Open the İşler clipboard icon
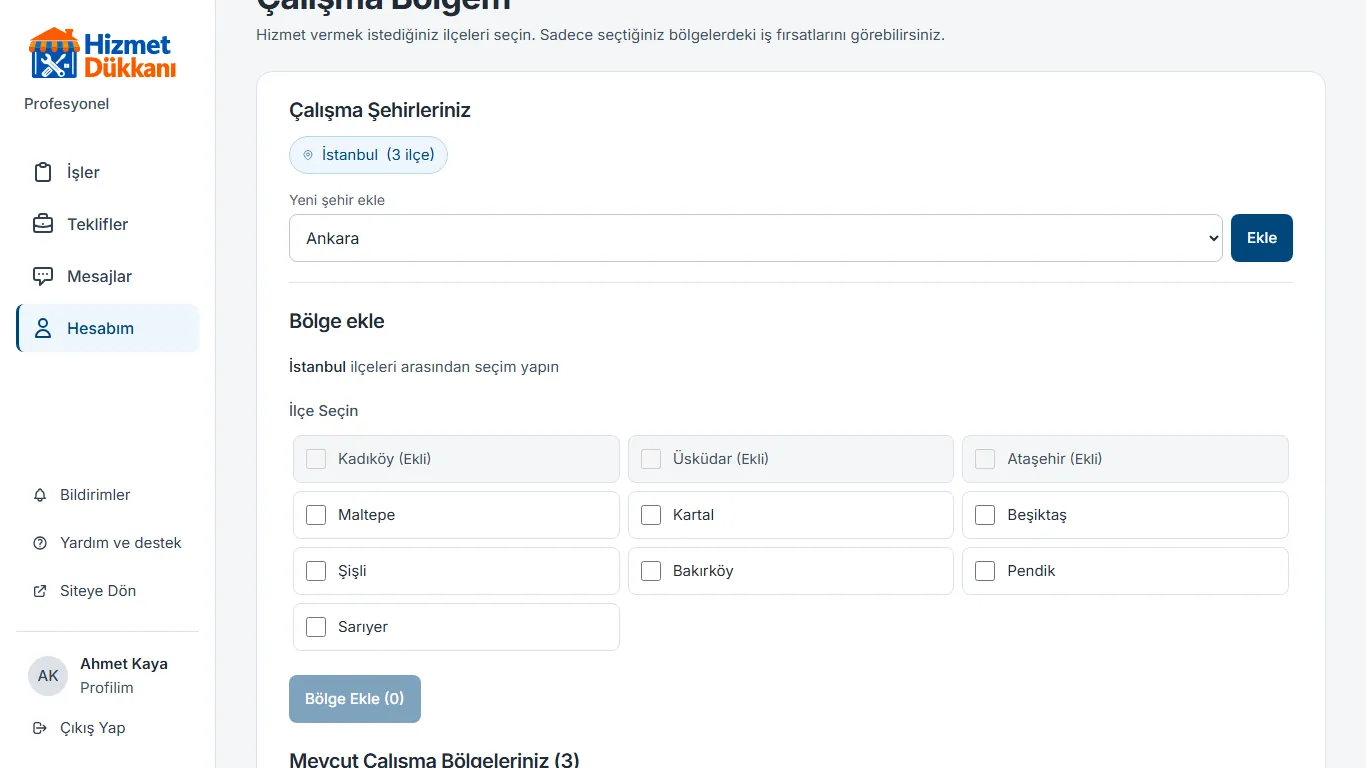Viewport: 1366px width, 768px height. click(x=43, y=172)
